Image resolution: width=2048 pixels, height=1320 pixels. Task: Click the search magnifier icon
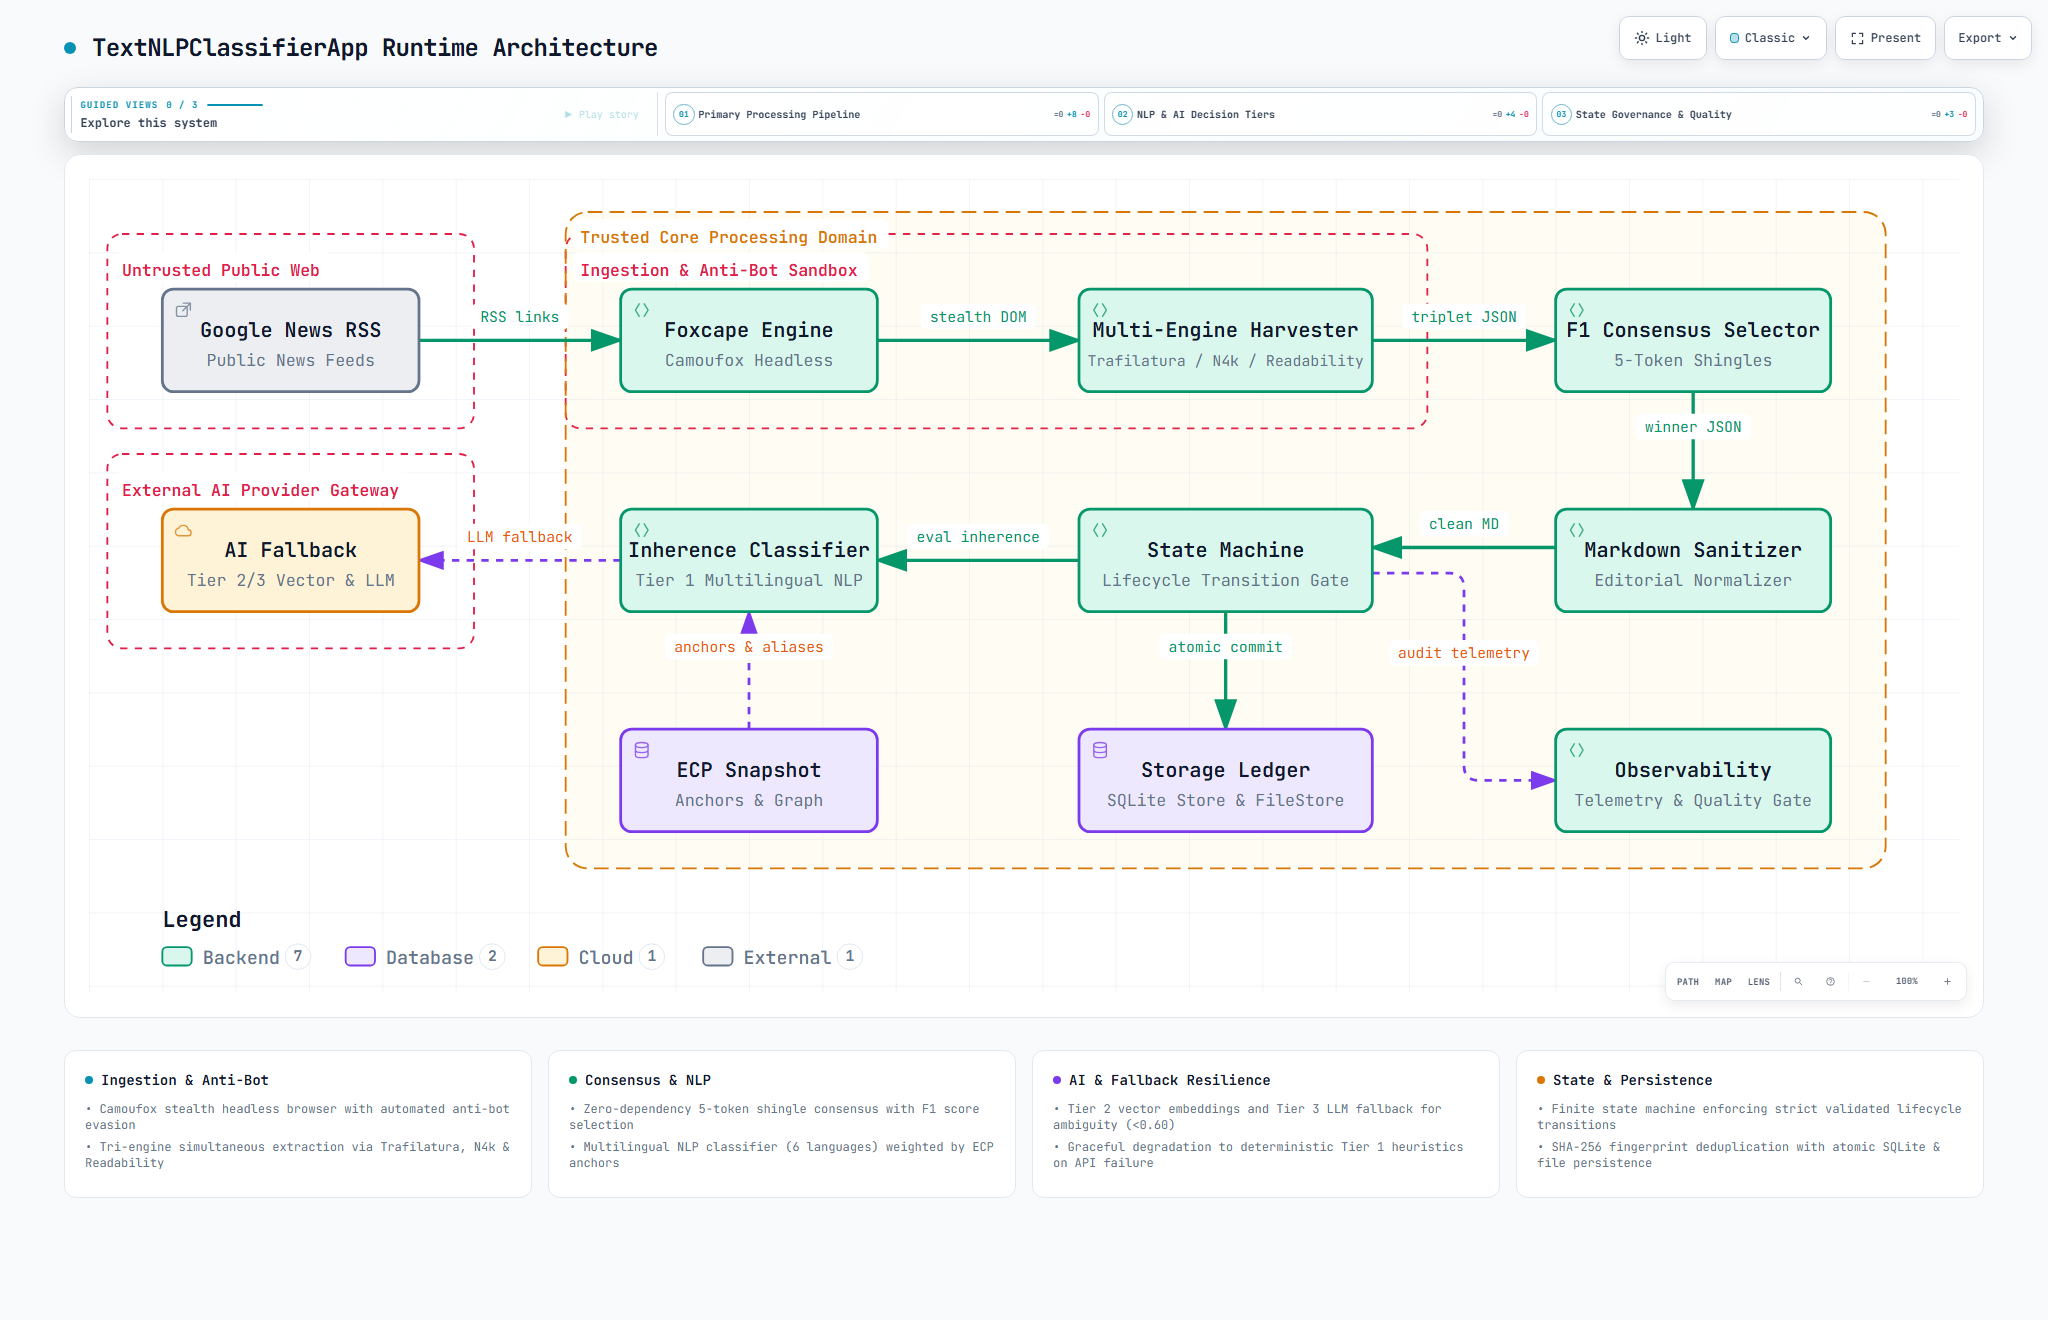[x=1798, y=982]
